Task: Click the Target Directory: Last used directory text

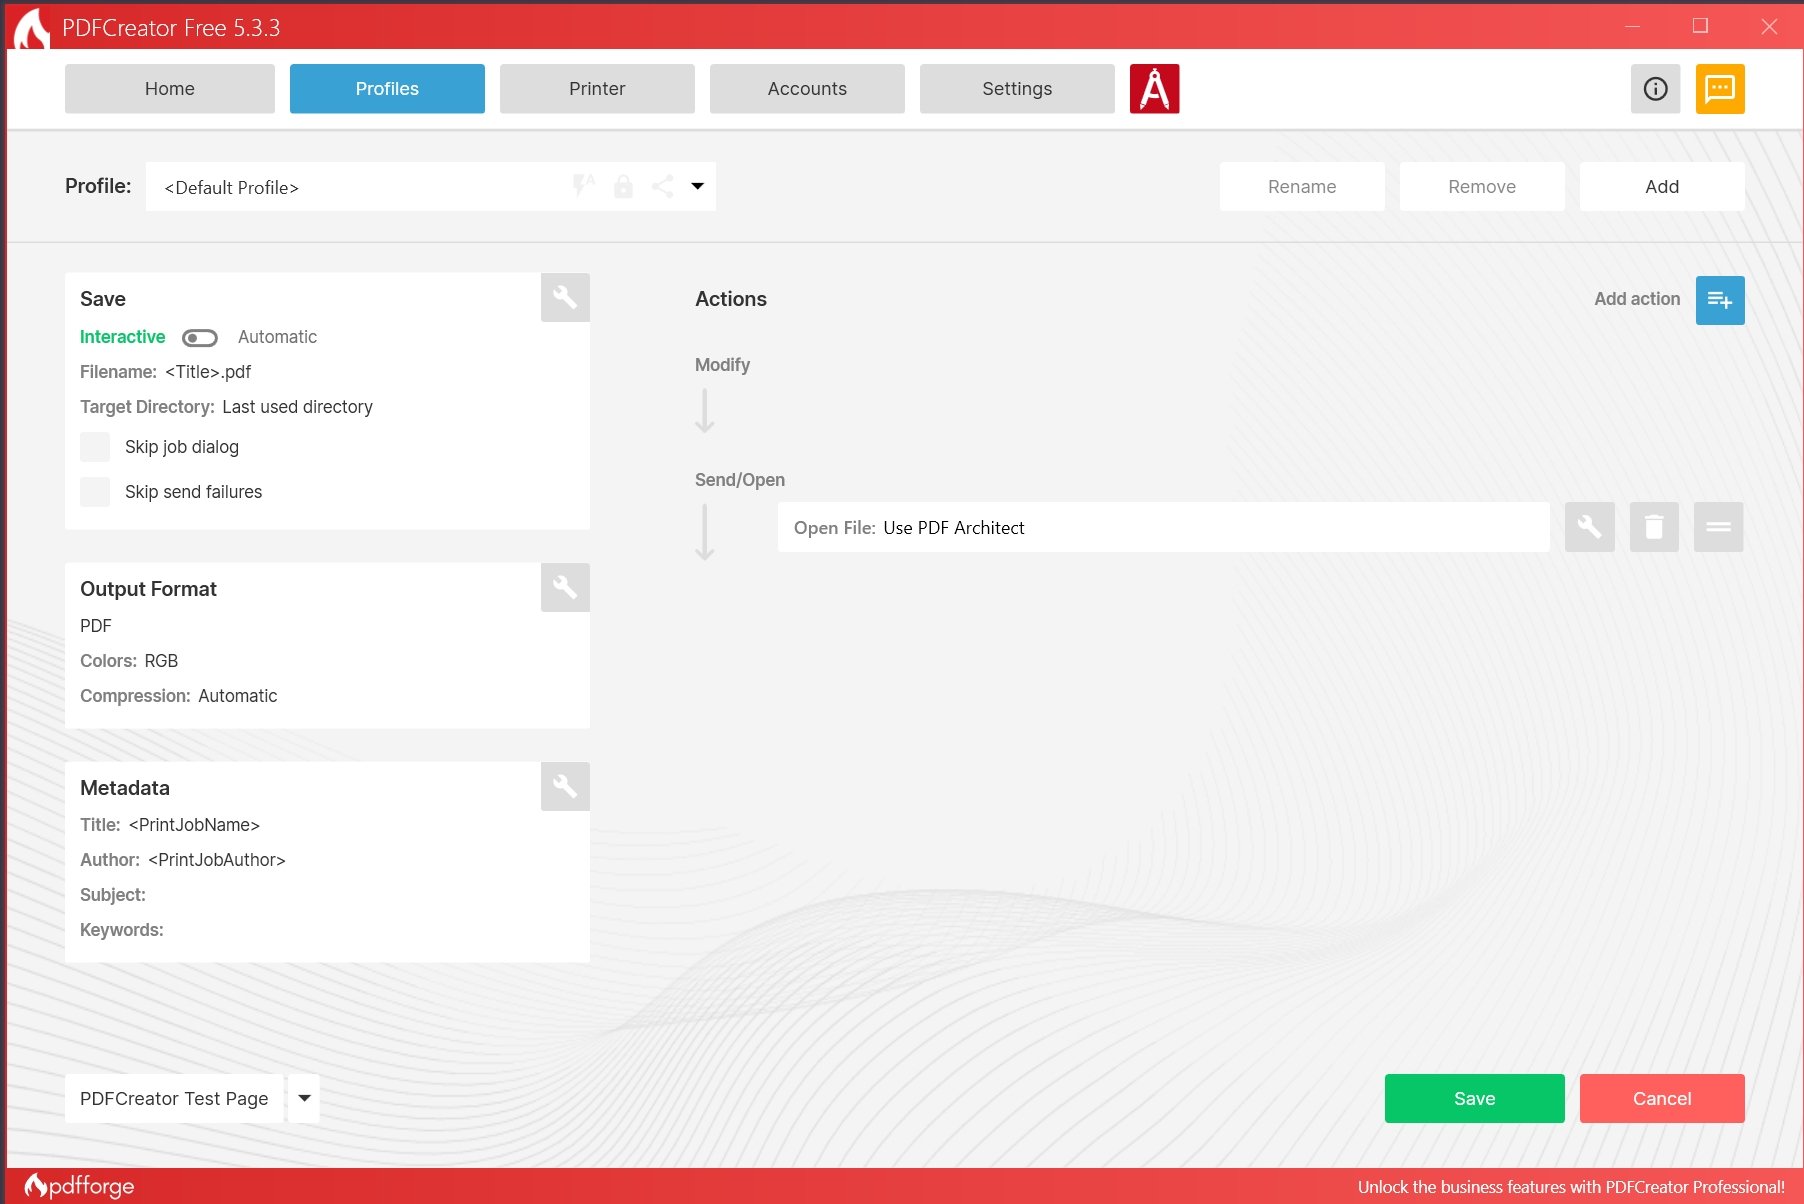Action: coord(226,407)
